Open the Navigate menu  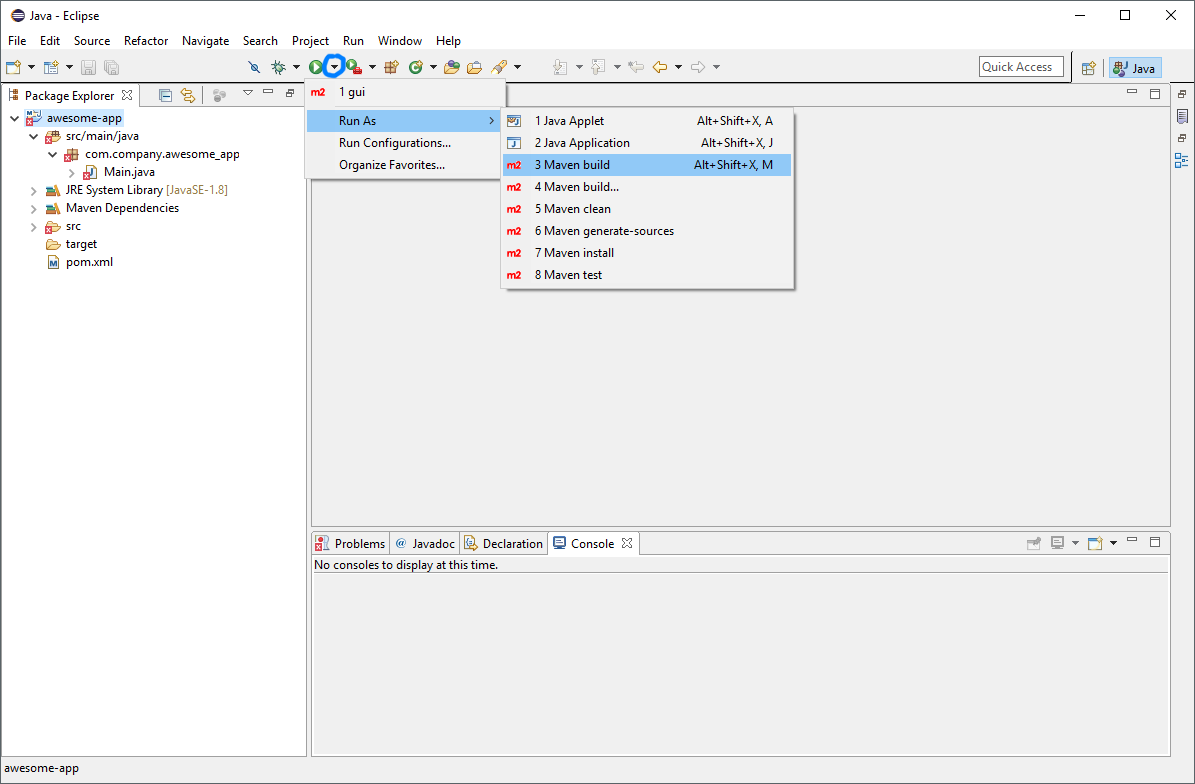[x=206, y=40]
